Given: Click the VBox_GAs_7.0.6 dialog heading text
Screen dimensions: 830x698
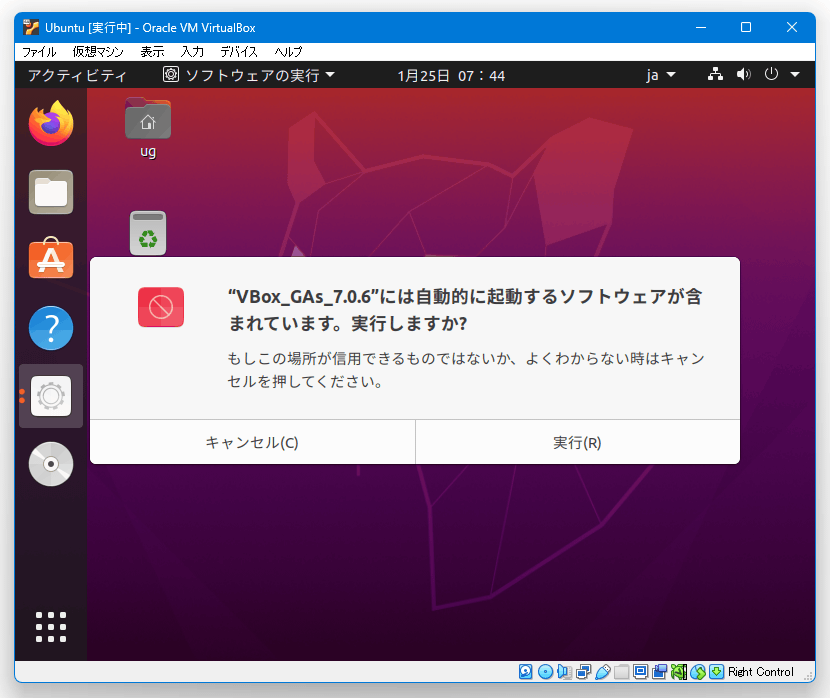Looking at the screenshot, I should [x=465, y=310].
